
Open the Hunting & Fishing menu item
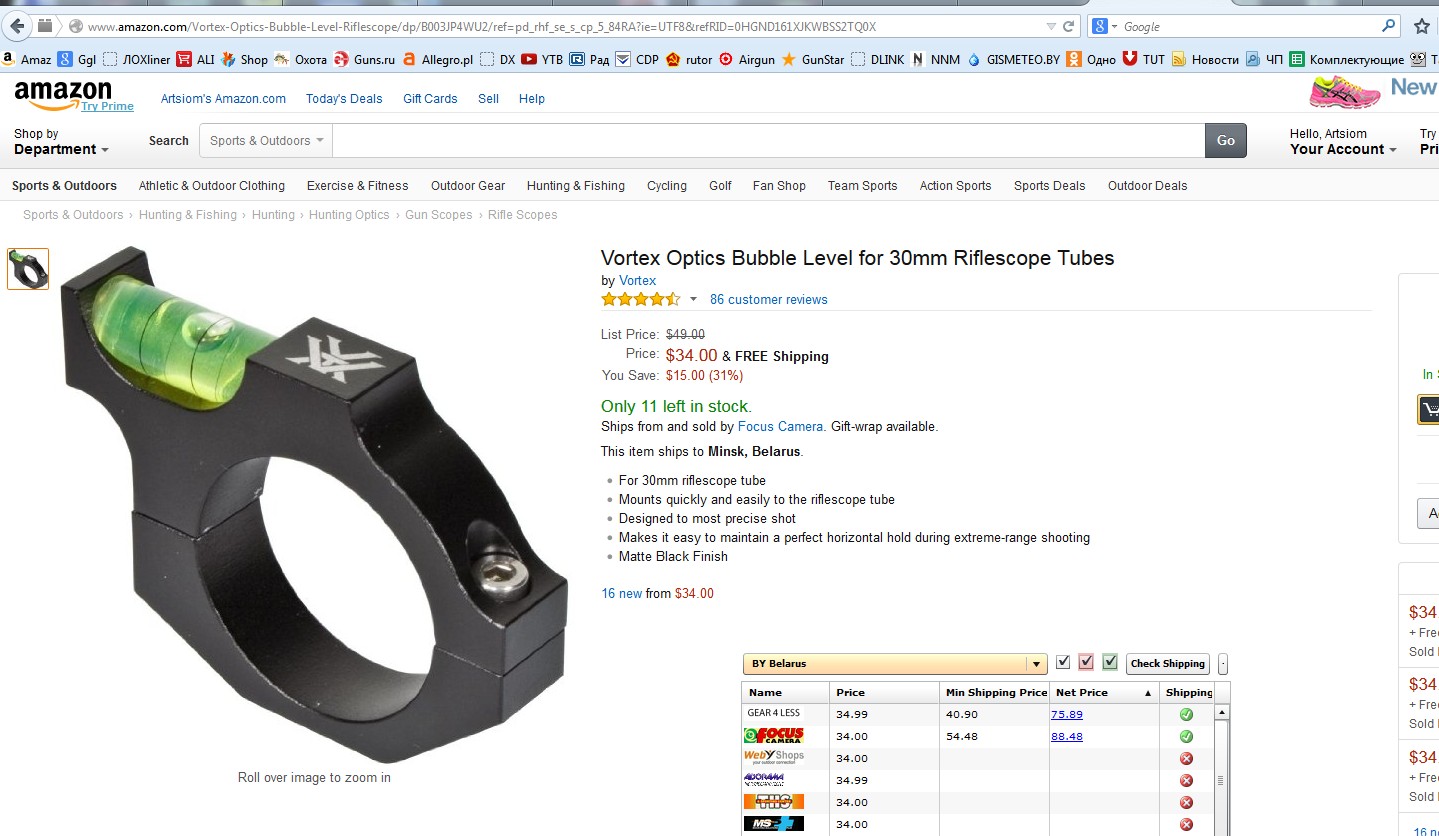coord(575,186)
